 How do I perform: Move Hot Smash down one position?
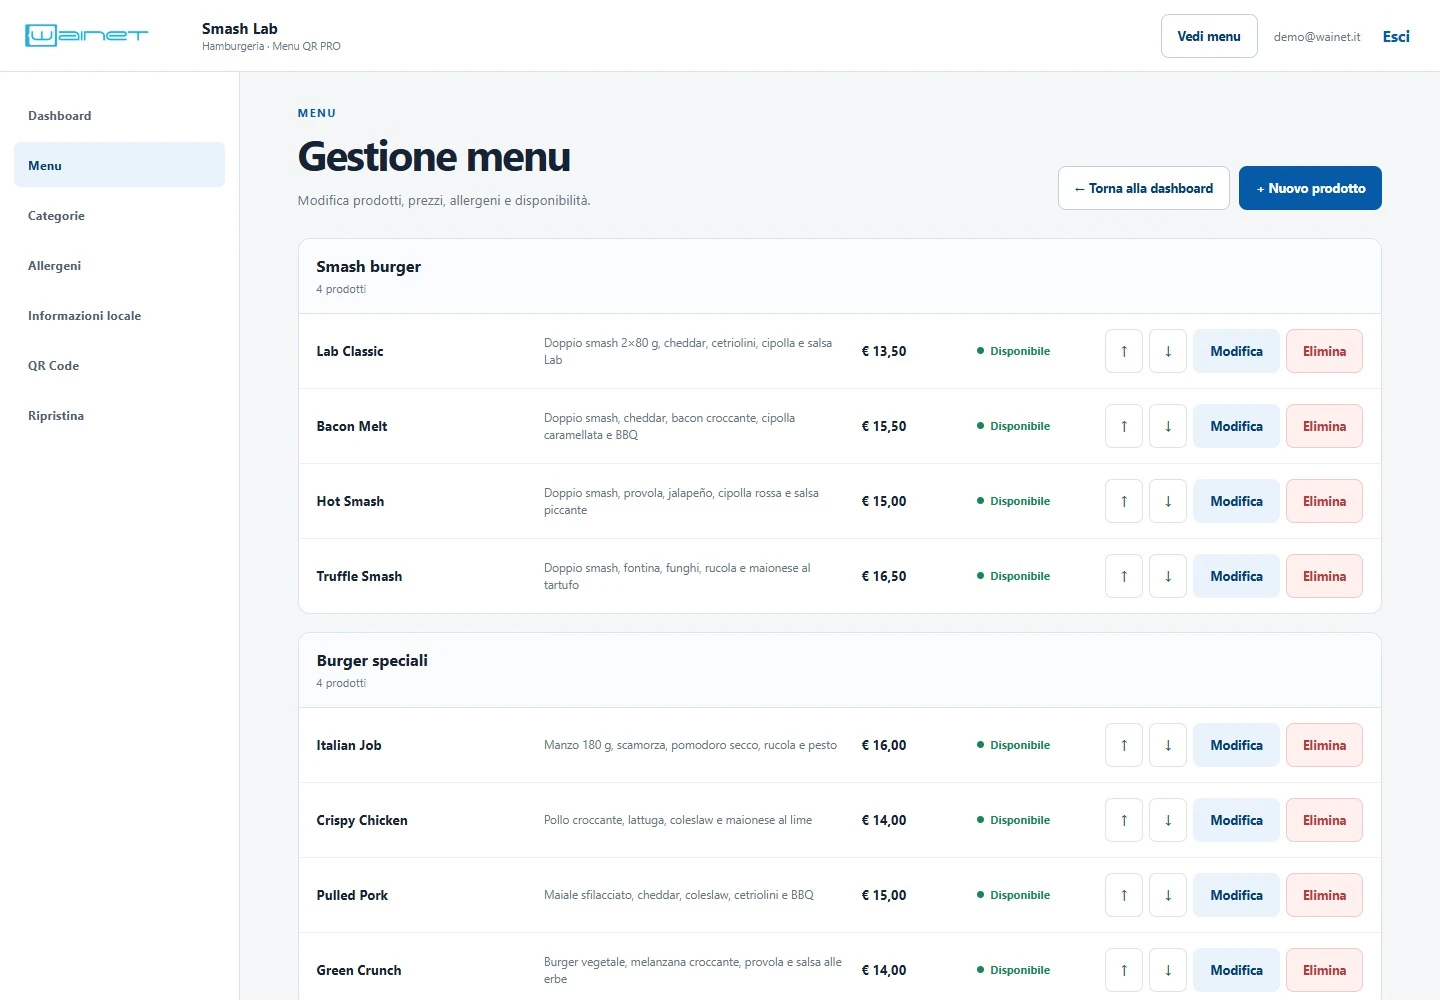click(x=1168, y=501)
